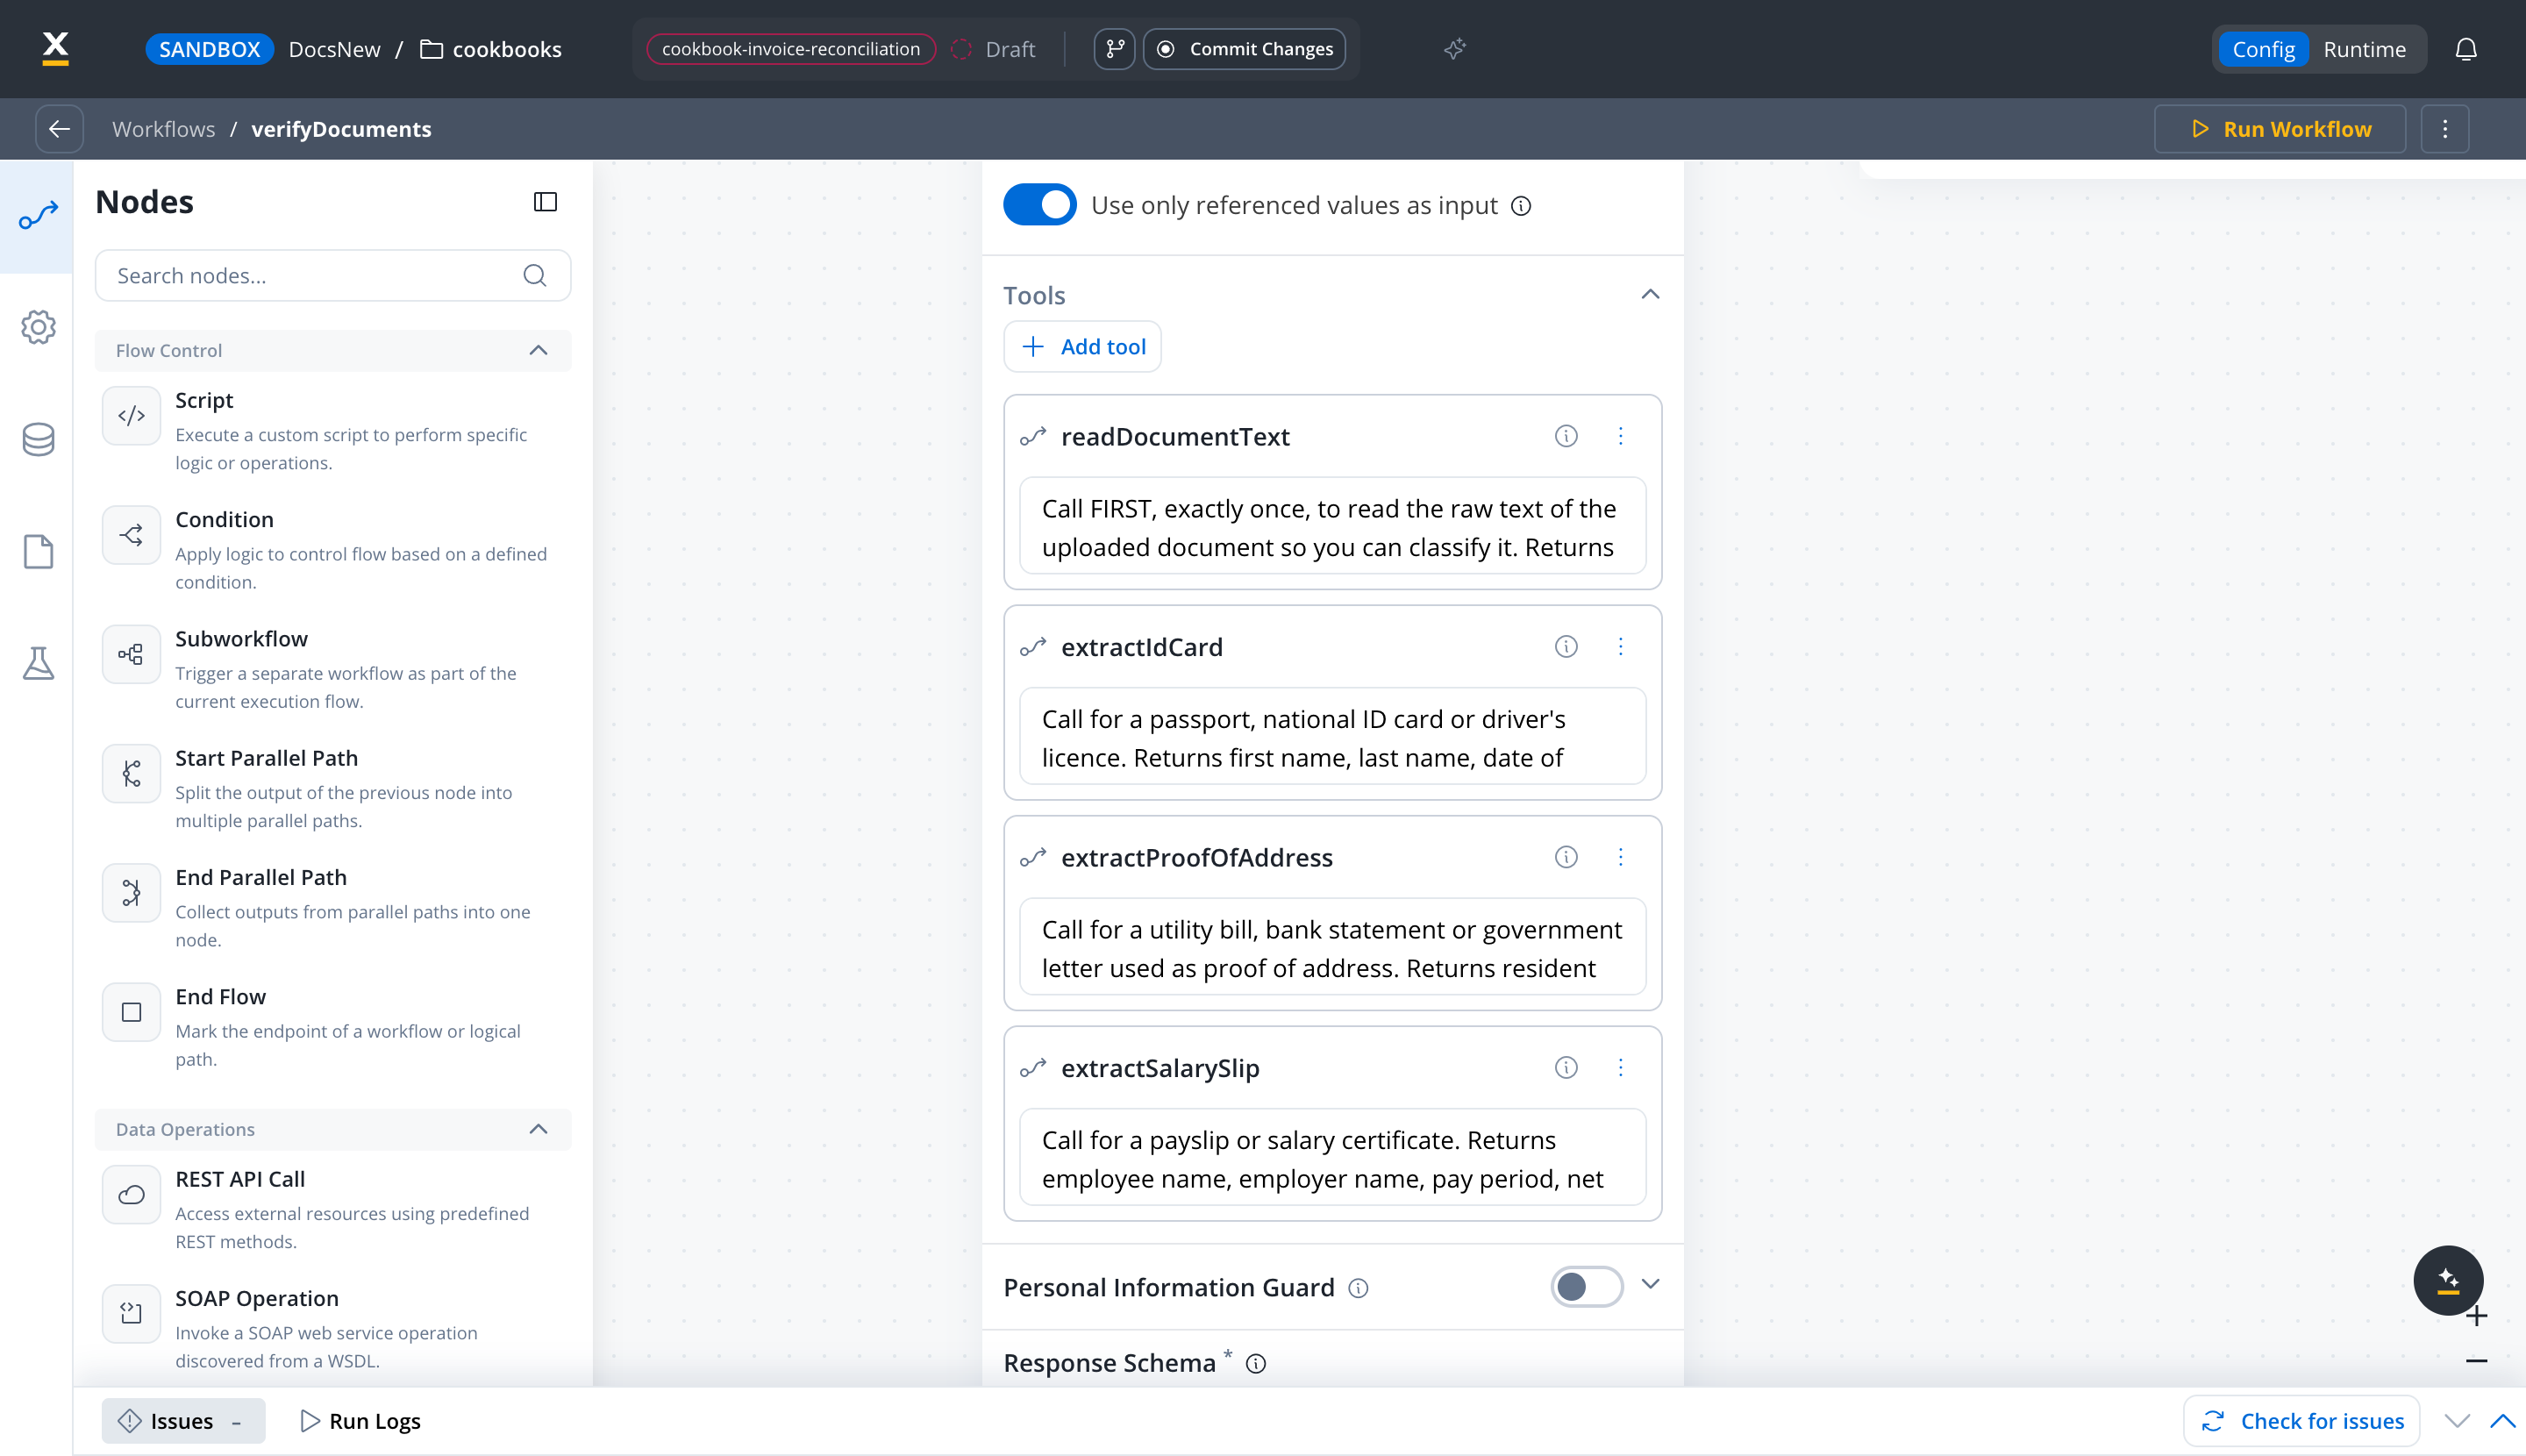Click Personal Information Guard info icon
The image size is (2526, 1456).
(1358, 1288)
